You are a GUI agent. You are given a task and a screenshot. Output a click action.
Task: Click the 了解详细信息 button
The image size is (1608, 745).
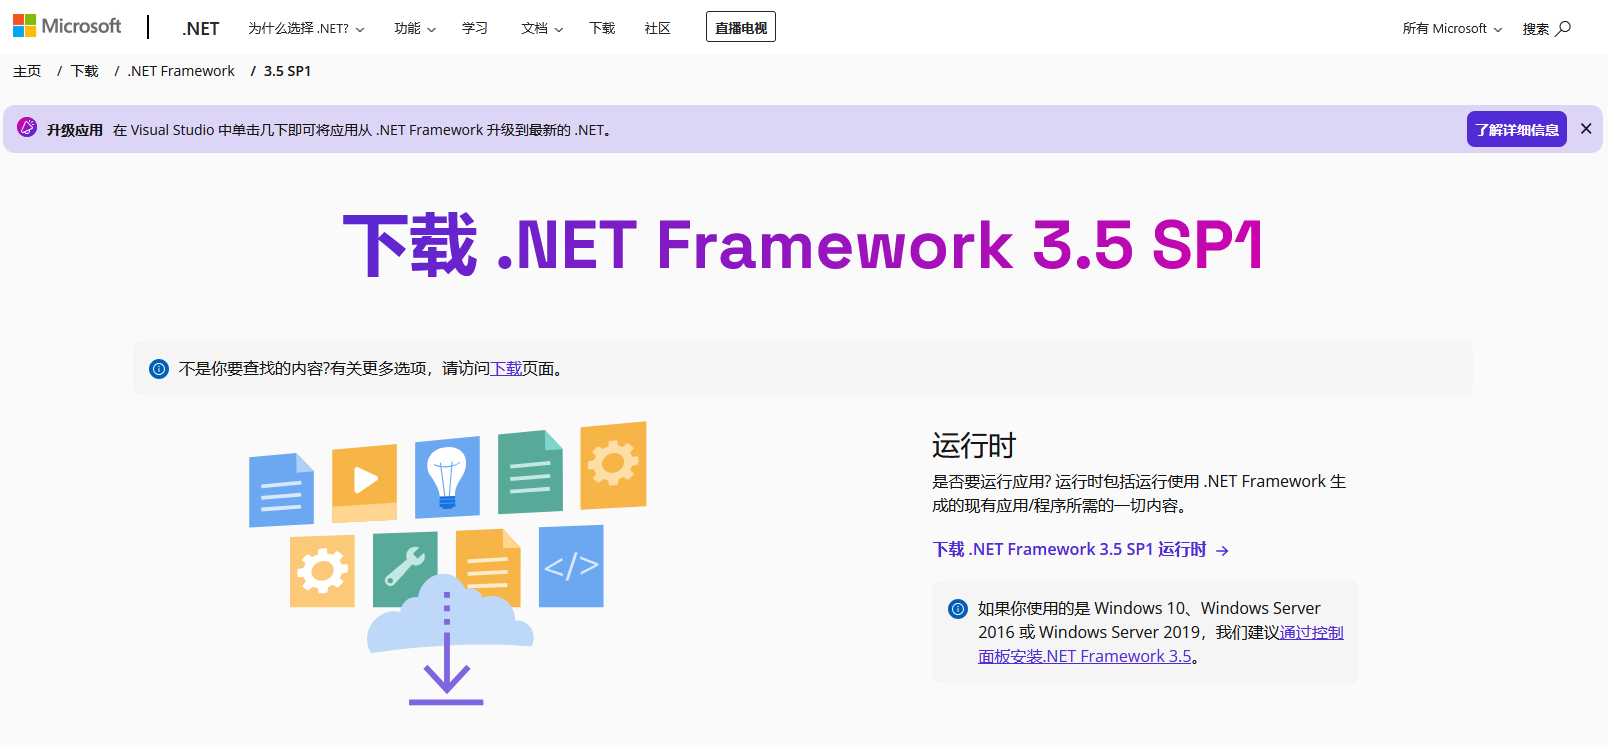coord(1517,129)
